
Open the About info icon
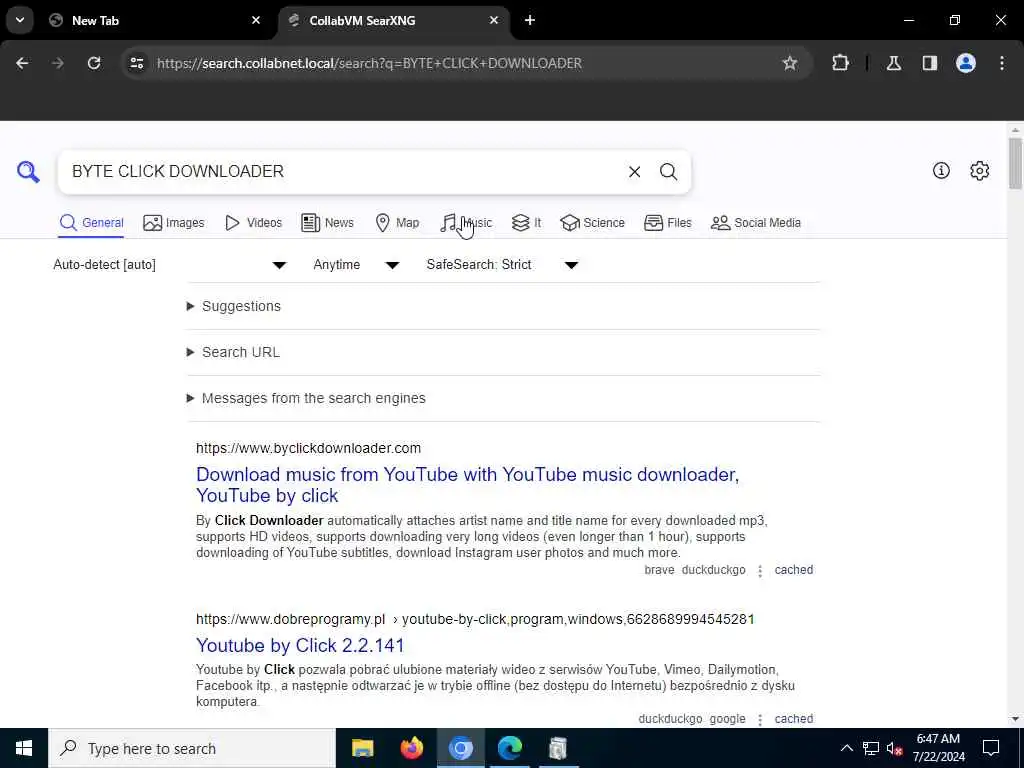[x=941, y=171]
